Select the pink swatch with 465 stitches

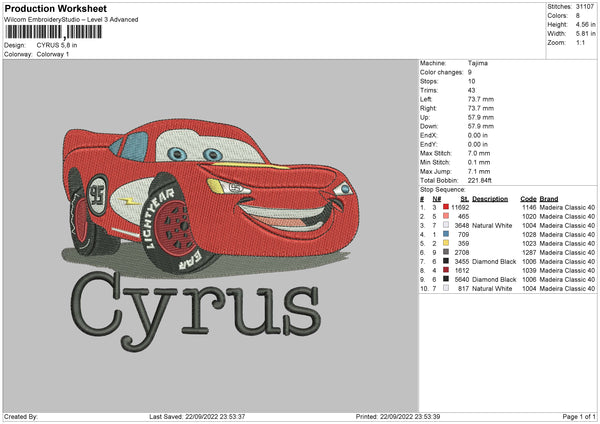[446, 215]
